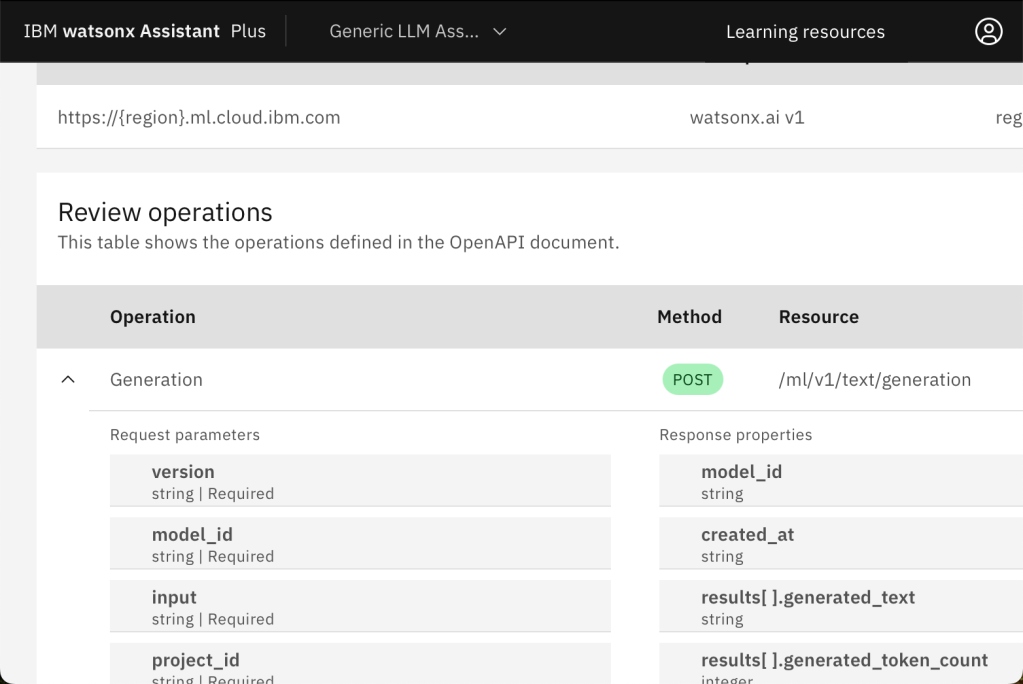Click the Resource column header

[818, 317]
